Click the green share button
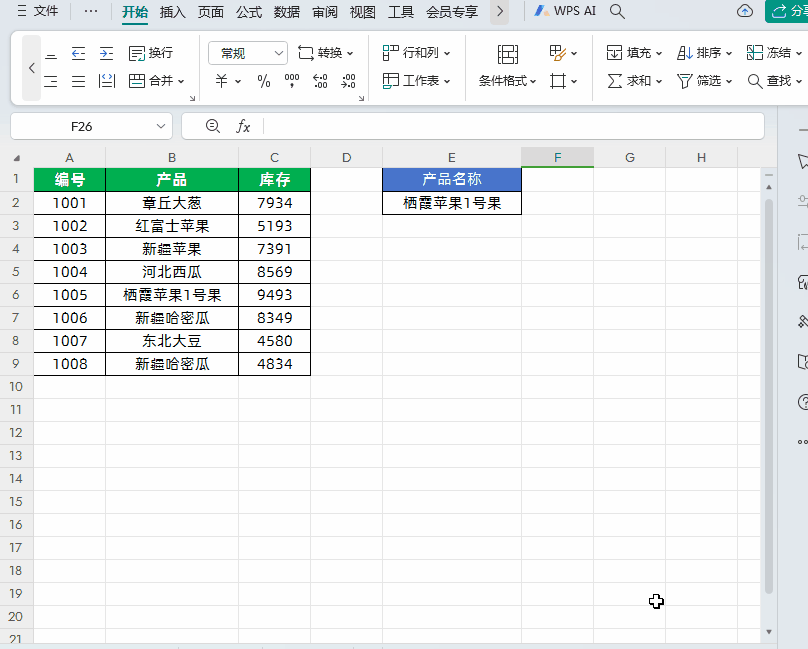 coord(786,11)
